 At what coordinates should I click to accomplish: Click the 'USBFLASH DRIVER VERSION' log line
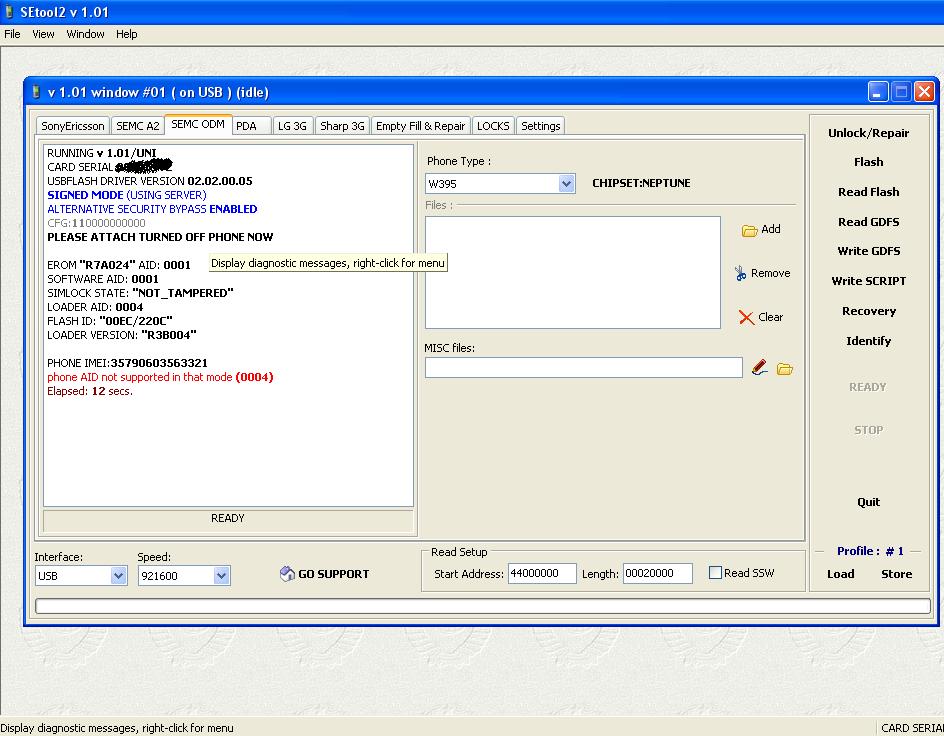click(150, 181)
